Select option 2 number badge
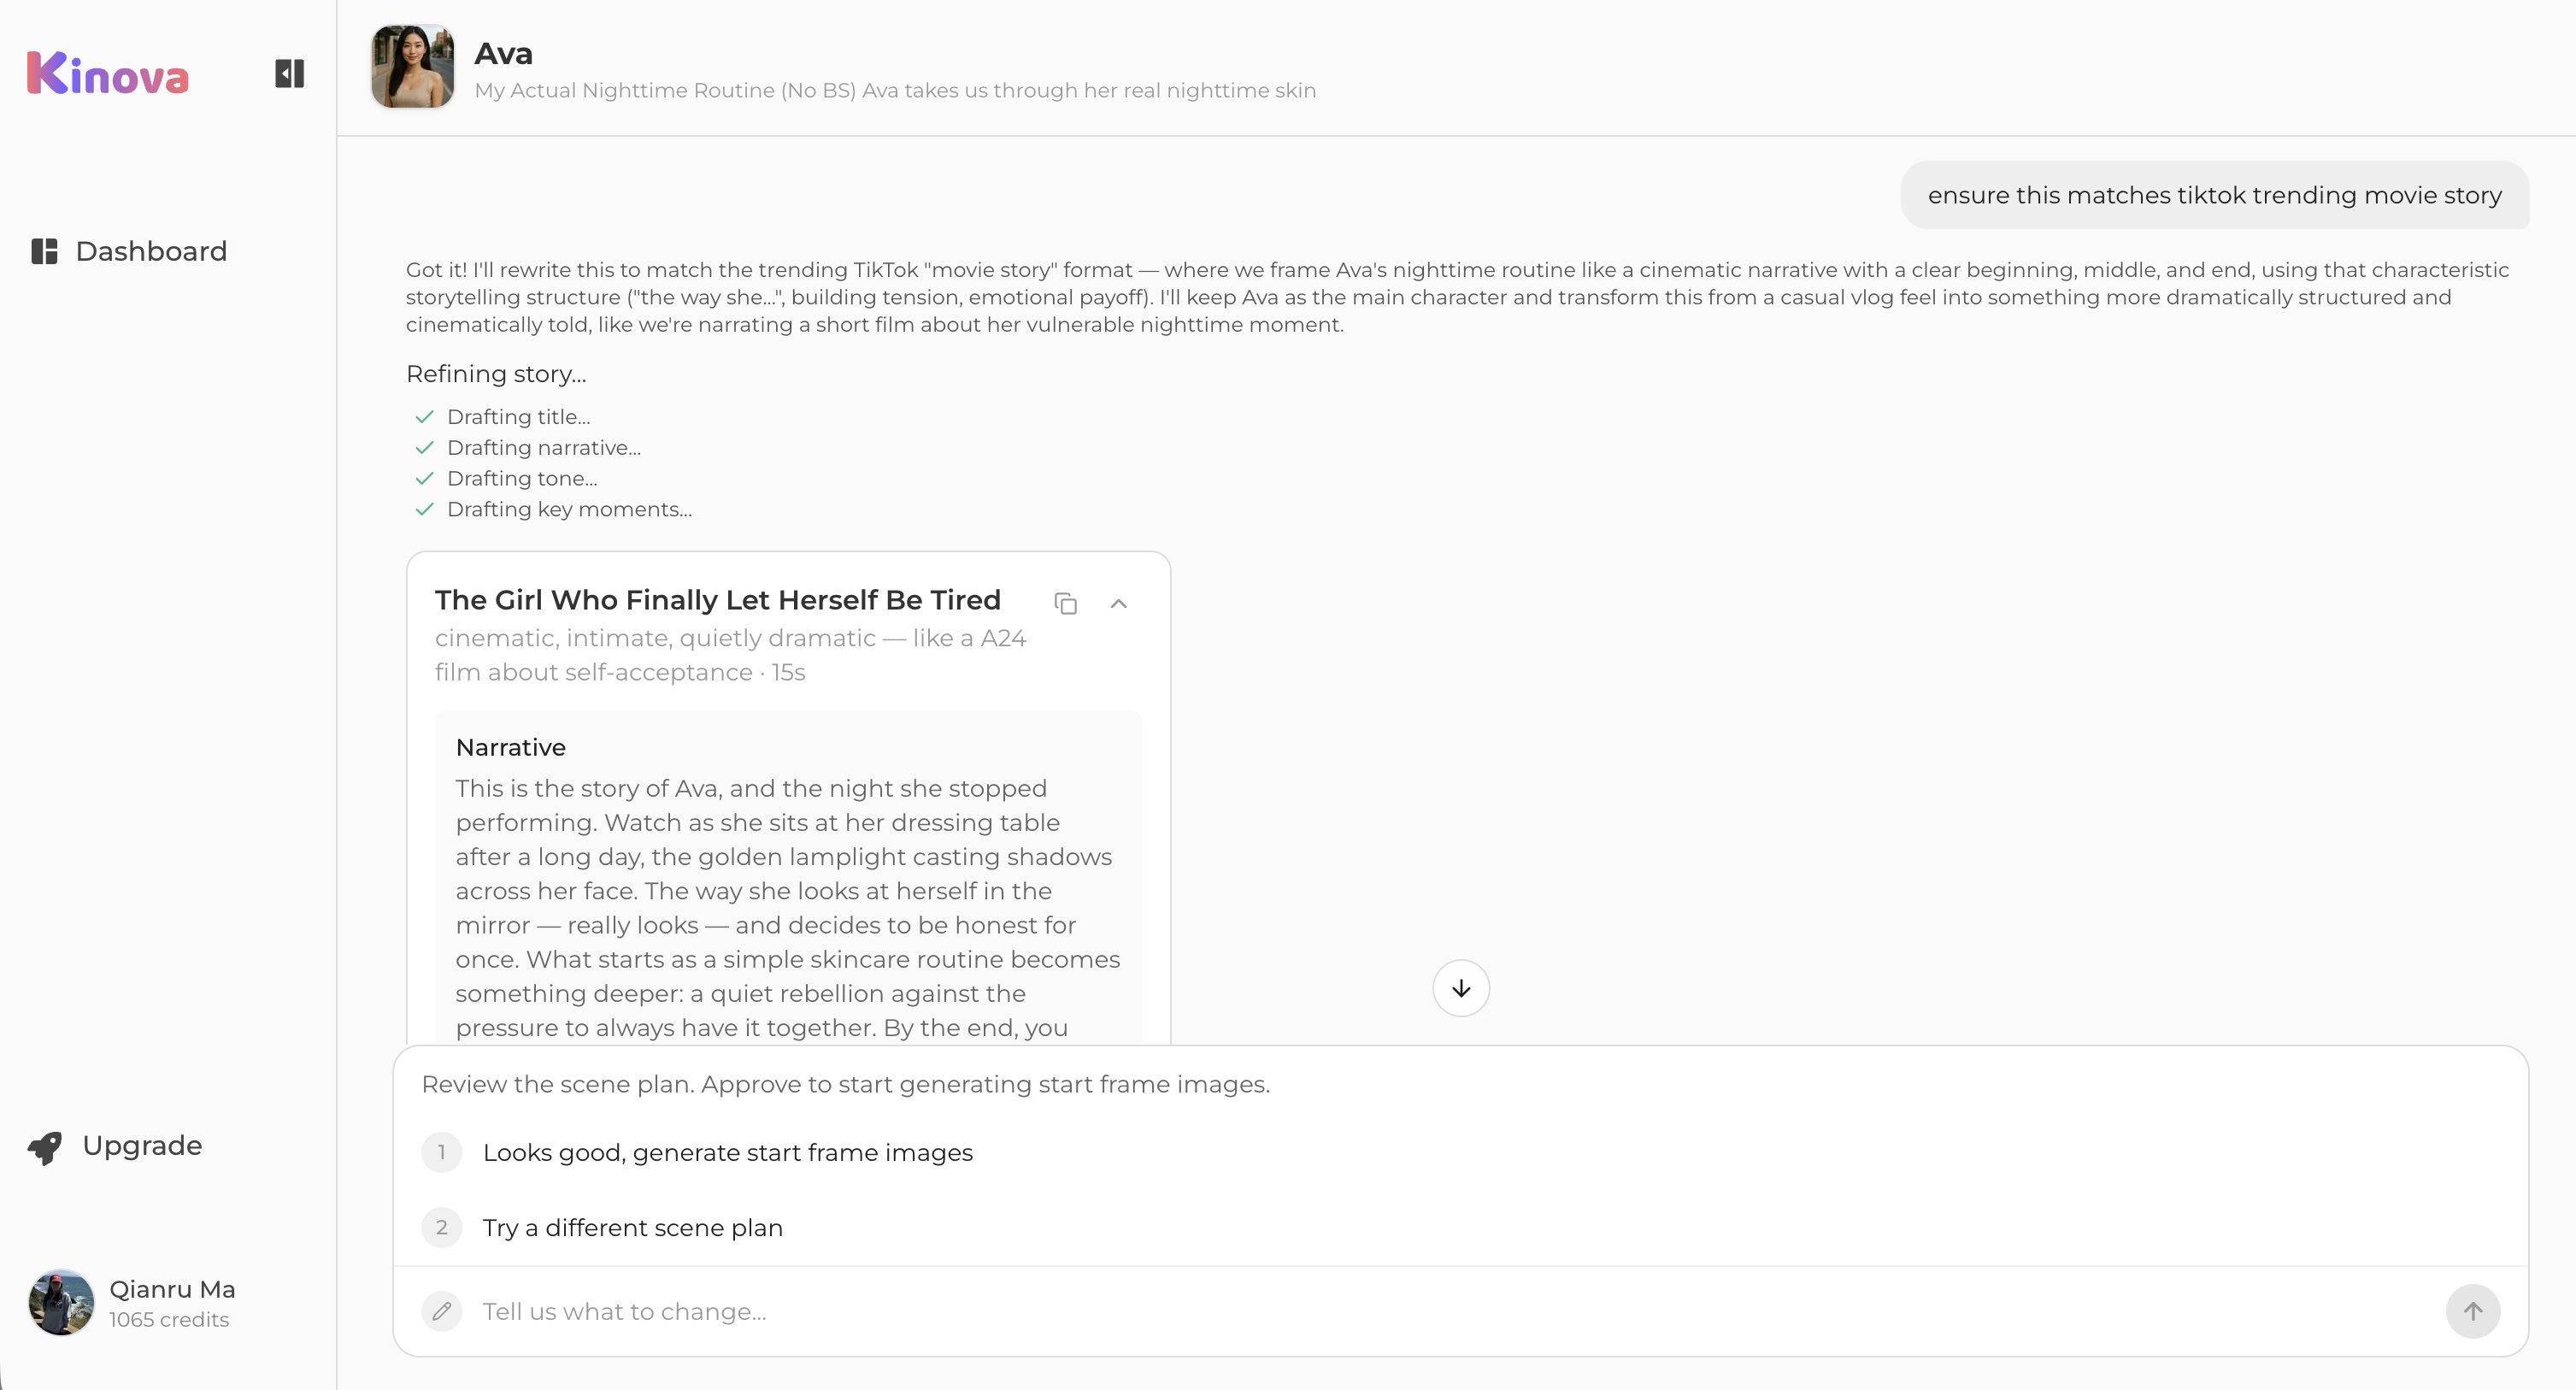Screen dimensions: 2576x1390 (x=441, y=1227)
